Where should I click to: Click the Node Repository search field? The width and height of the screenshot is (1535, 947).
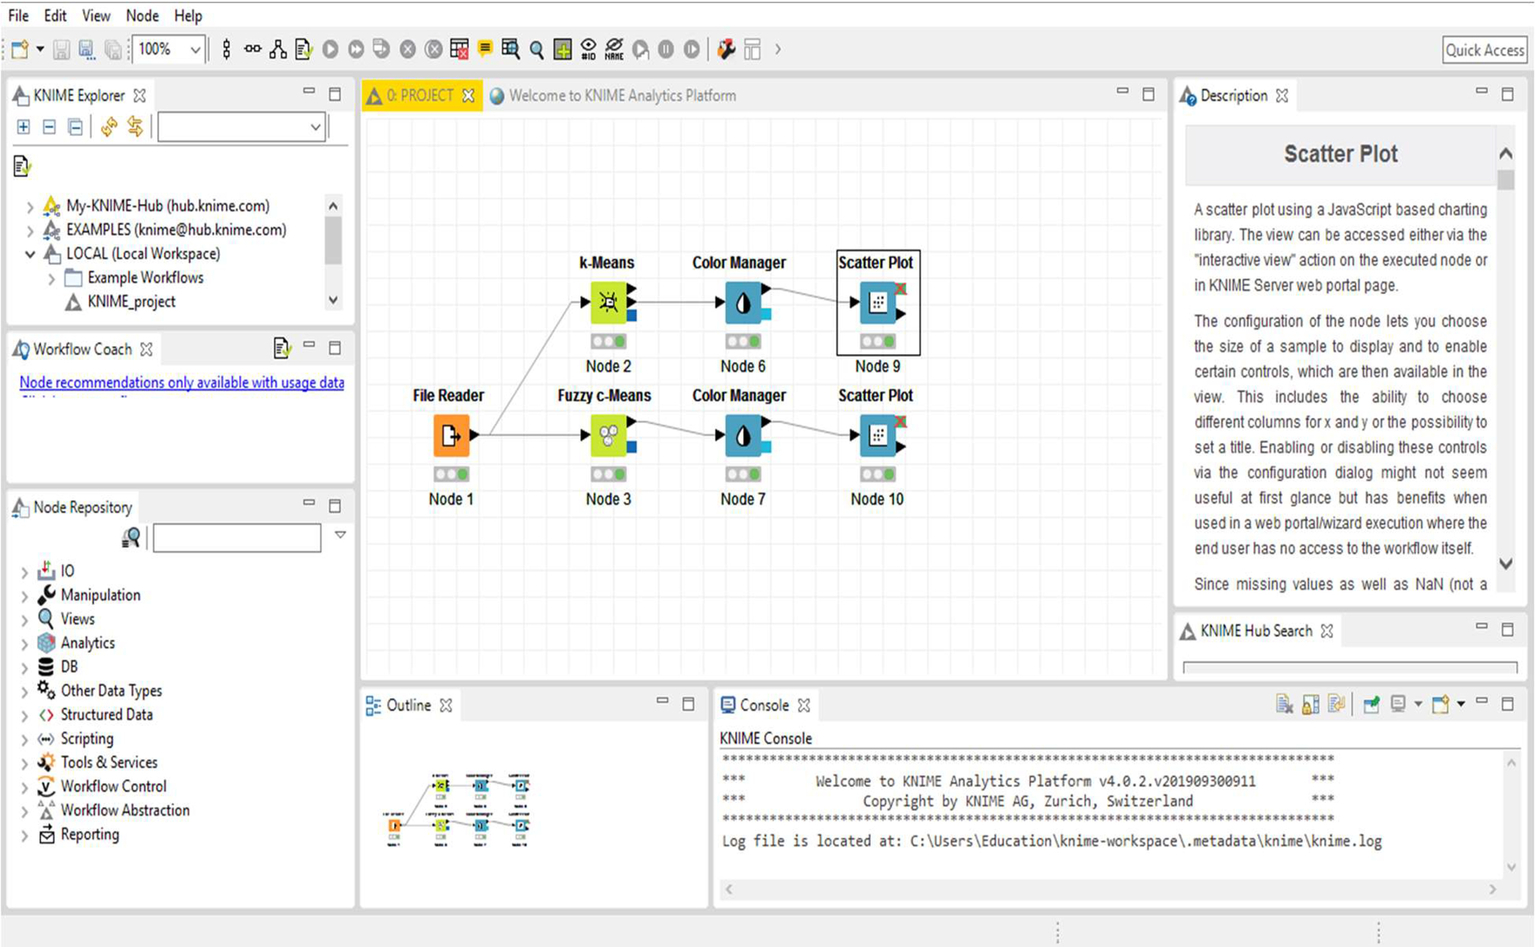pos(237,538)
